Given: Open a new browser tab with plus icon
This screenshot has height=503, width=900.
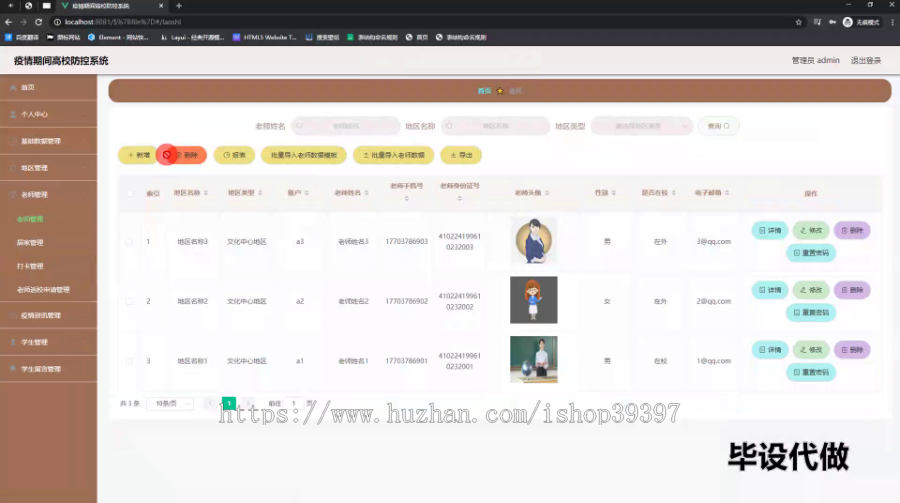Looking at the screenshot, I should click(x=179, y=6).
